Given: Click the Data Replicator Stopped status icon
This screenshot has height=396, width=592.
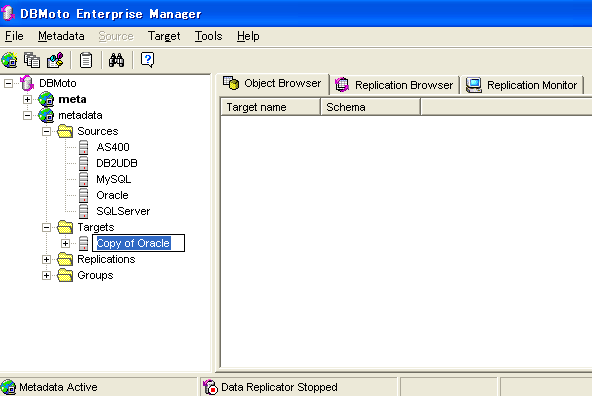Looking at the screenshot, I should tap(211, 387).
